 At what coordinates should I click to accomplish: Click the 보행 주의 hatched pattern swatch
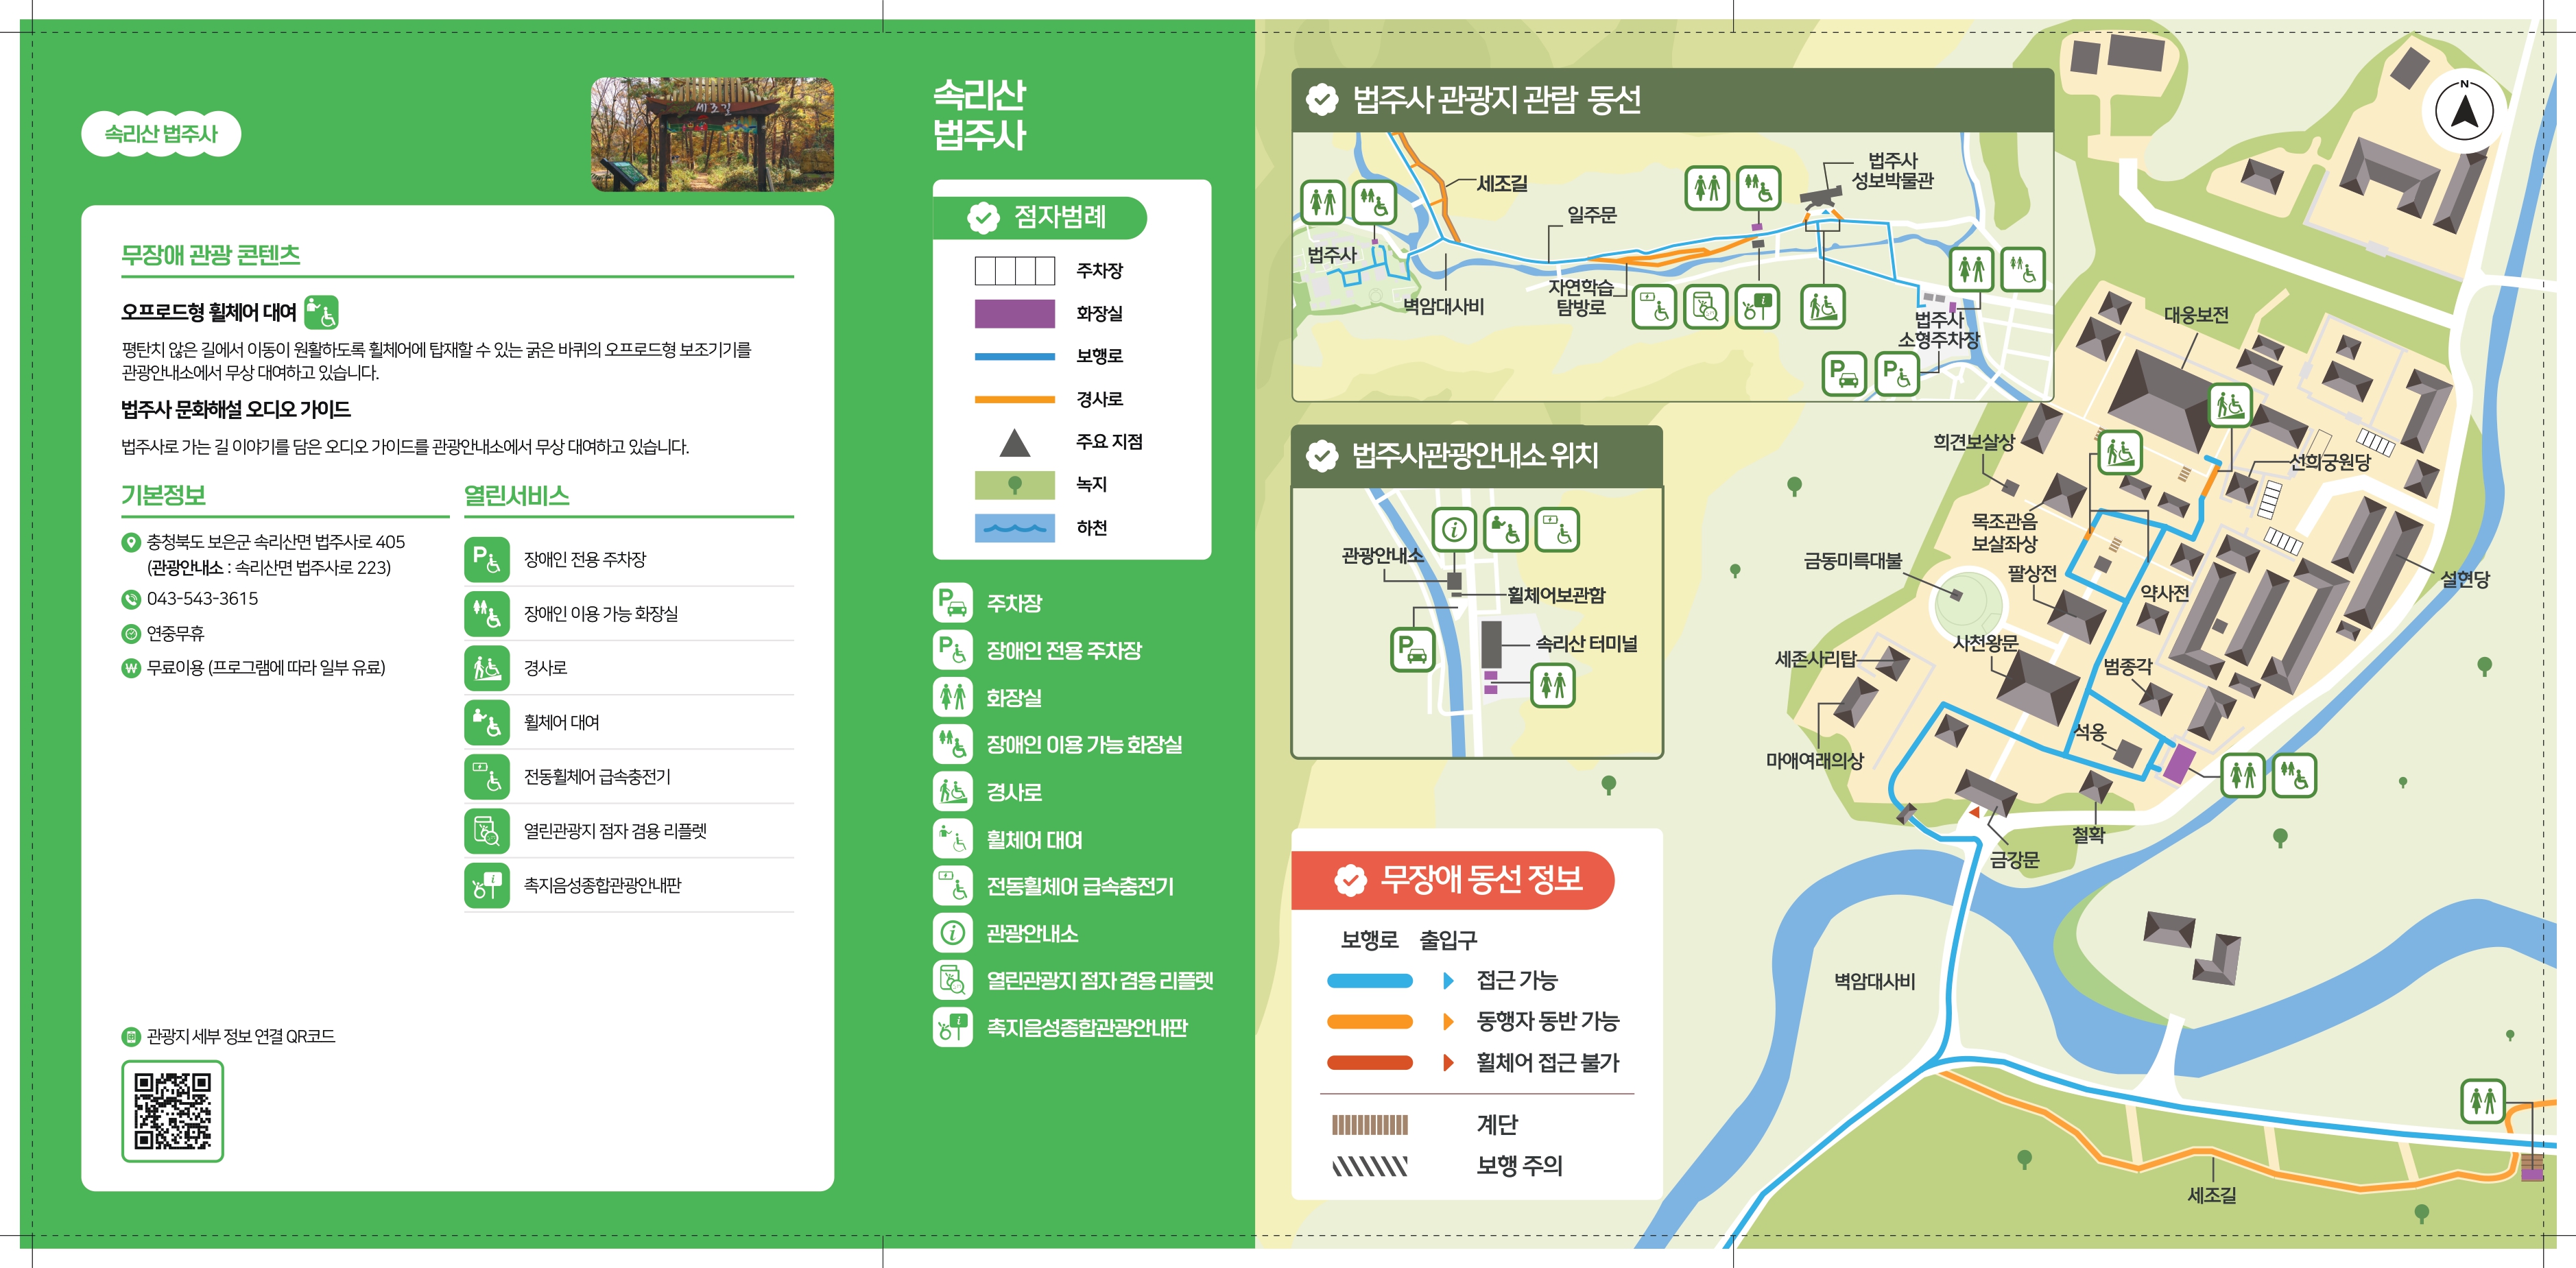click(1369, 1166)
